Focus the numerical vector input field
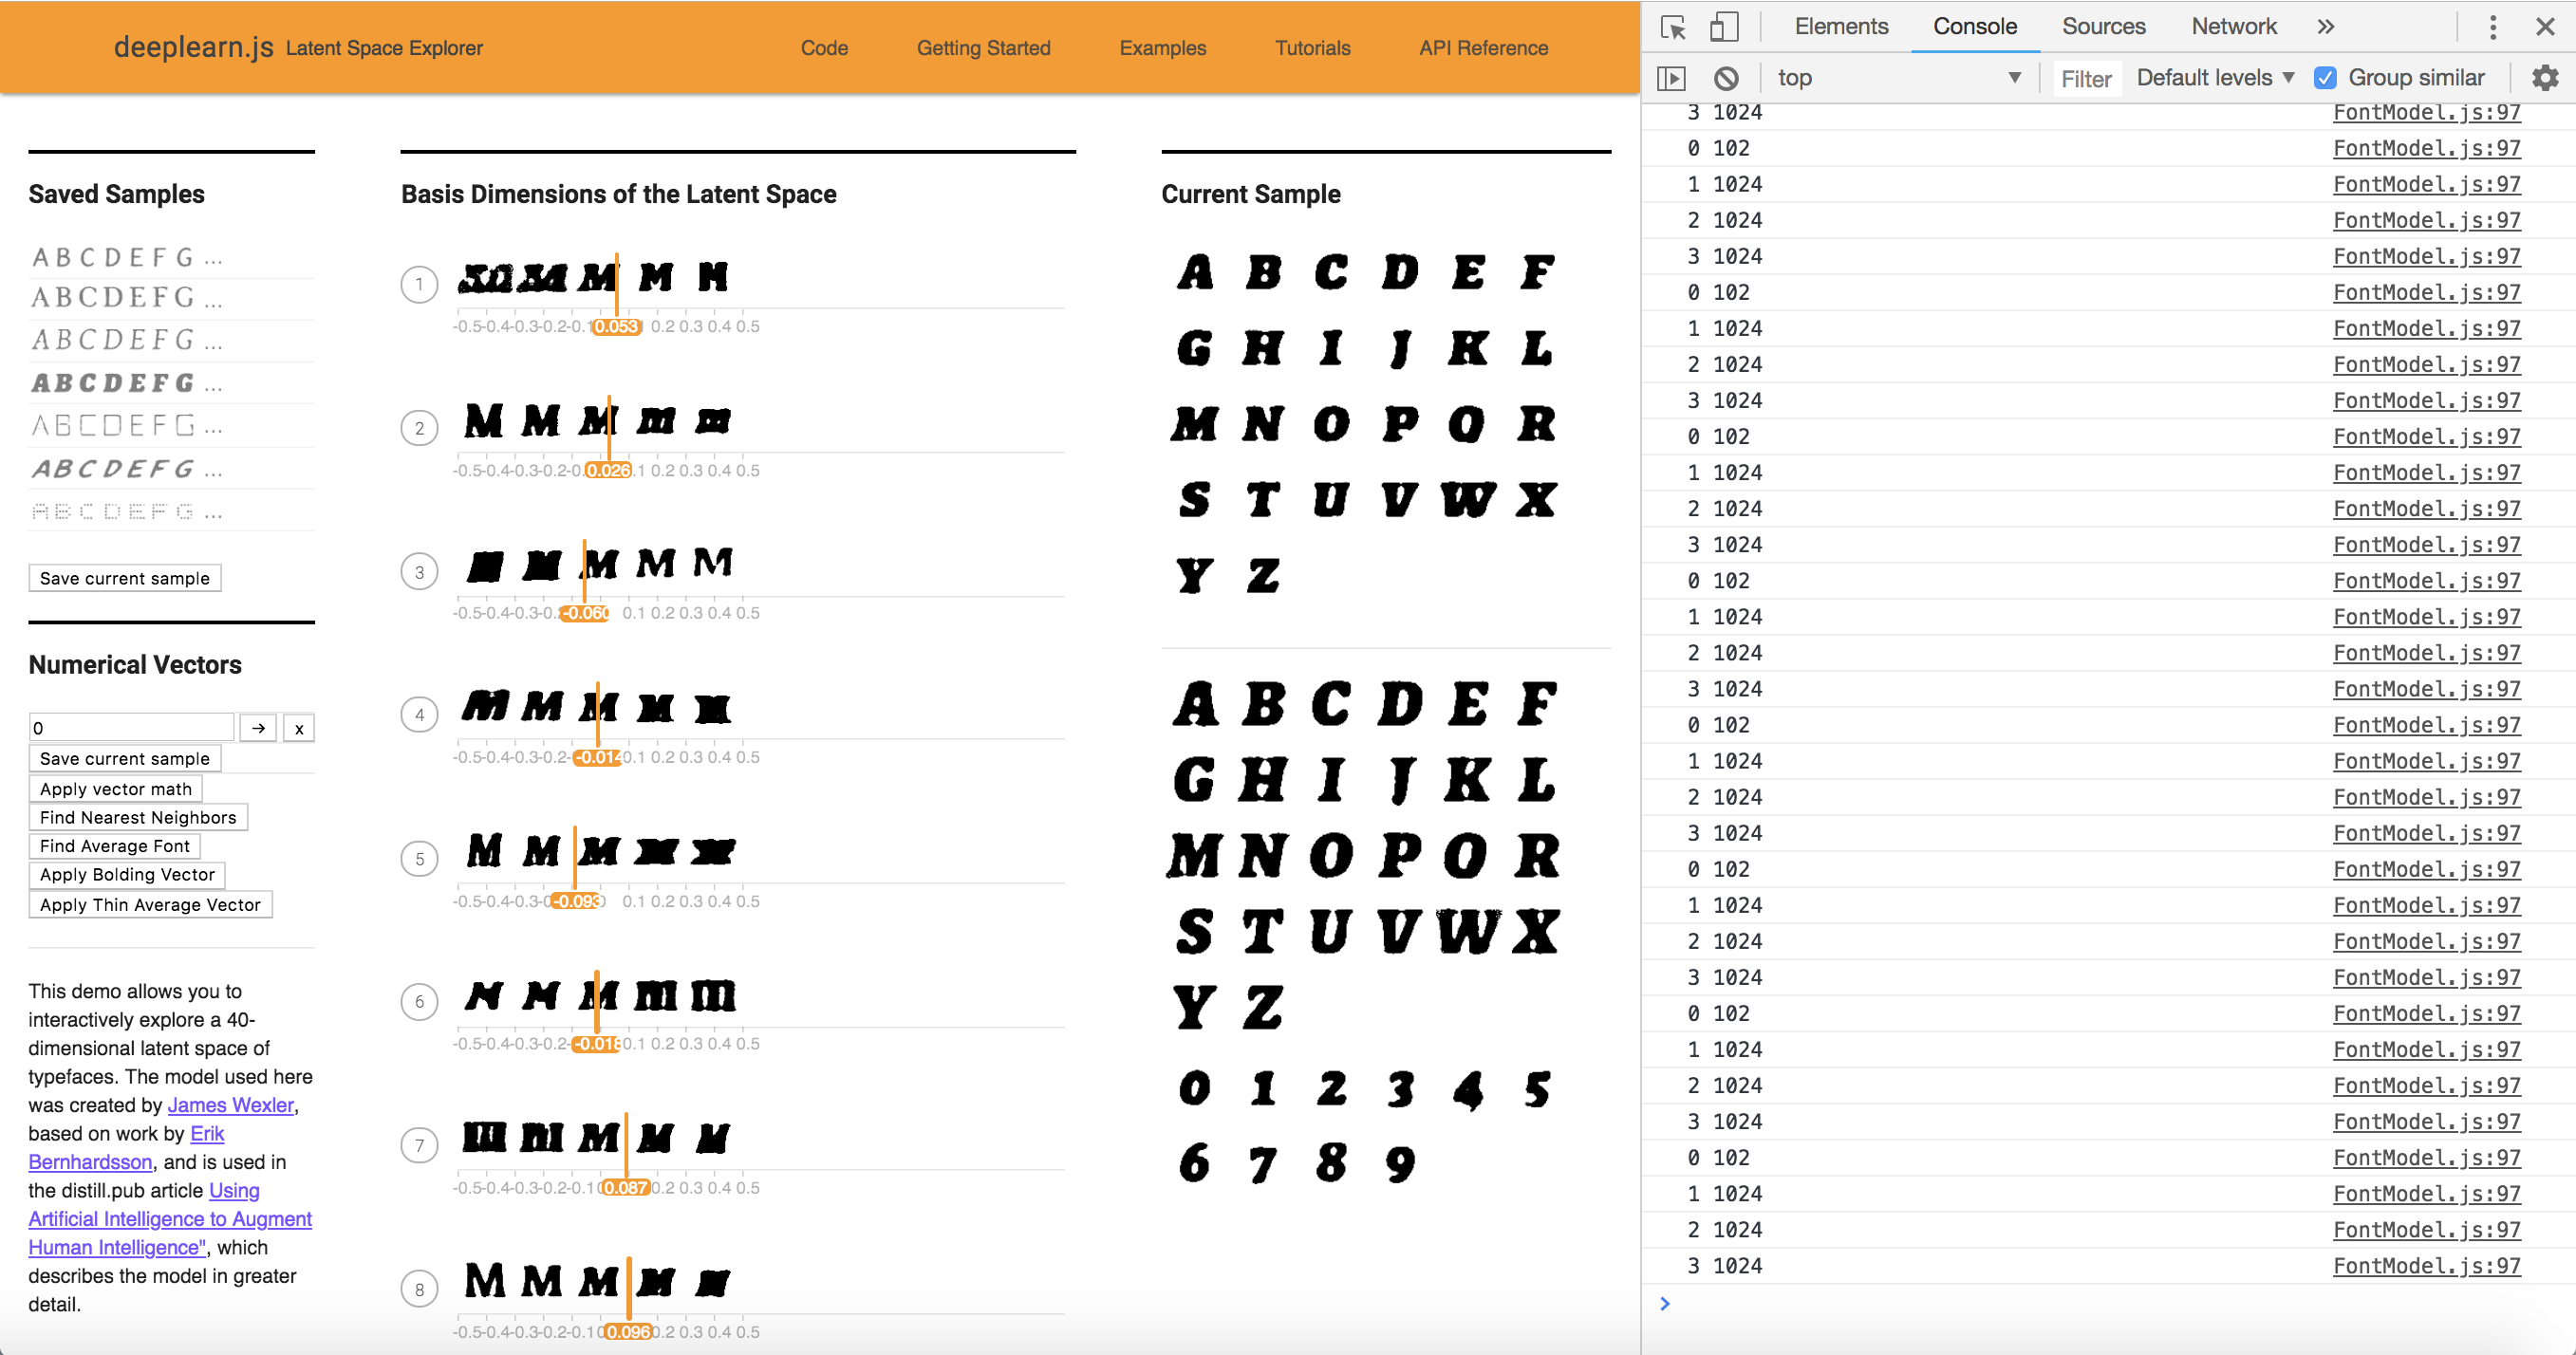 [x=131, y=728]
